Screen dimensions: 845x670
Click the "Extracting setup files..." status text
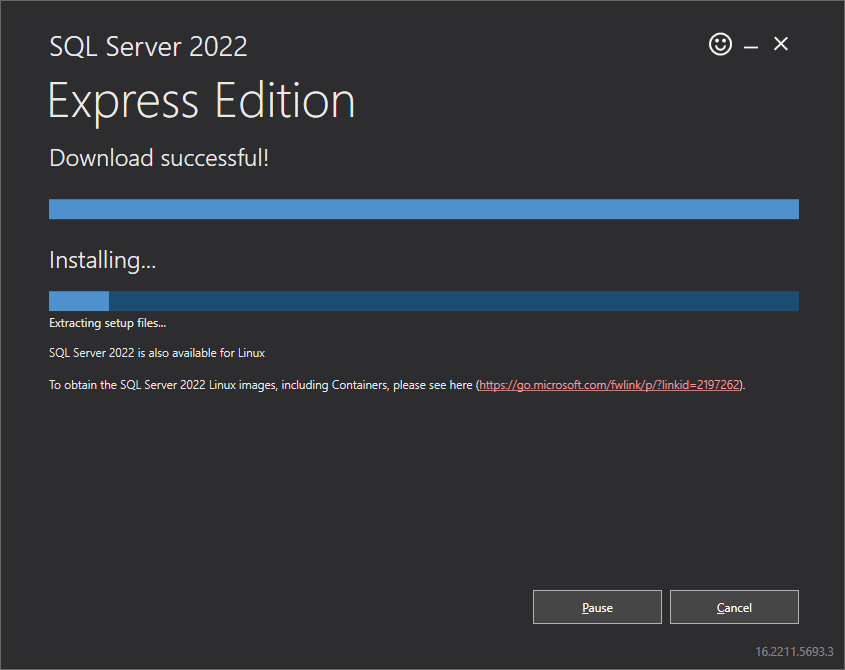[107, 323]
